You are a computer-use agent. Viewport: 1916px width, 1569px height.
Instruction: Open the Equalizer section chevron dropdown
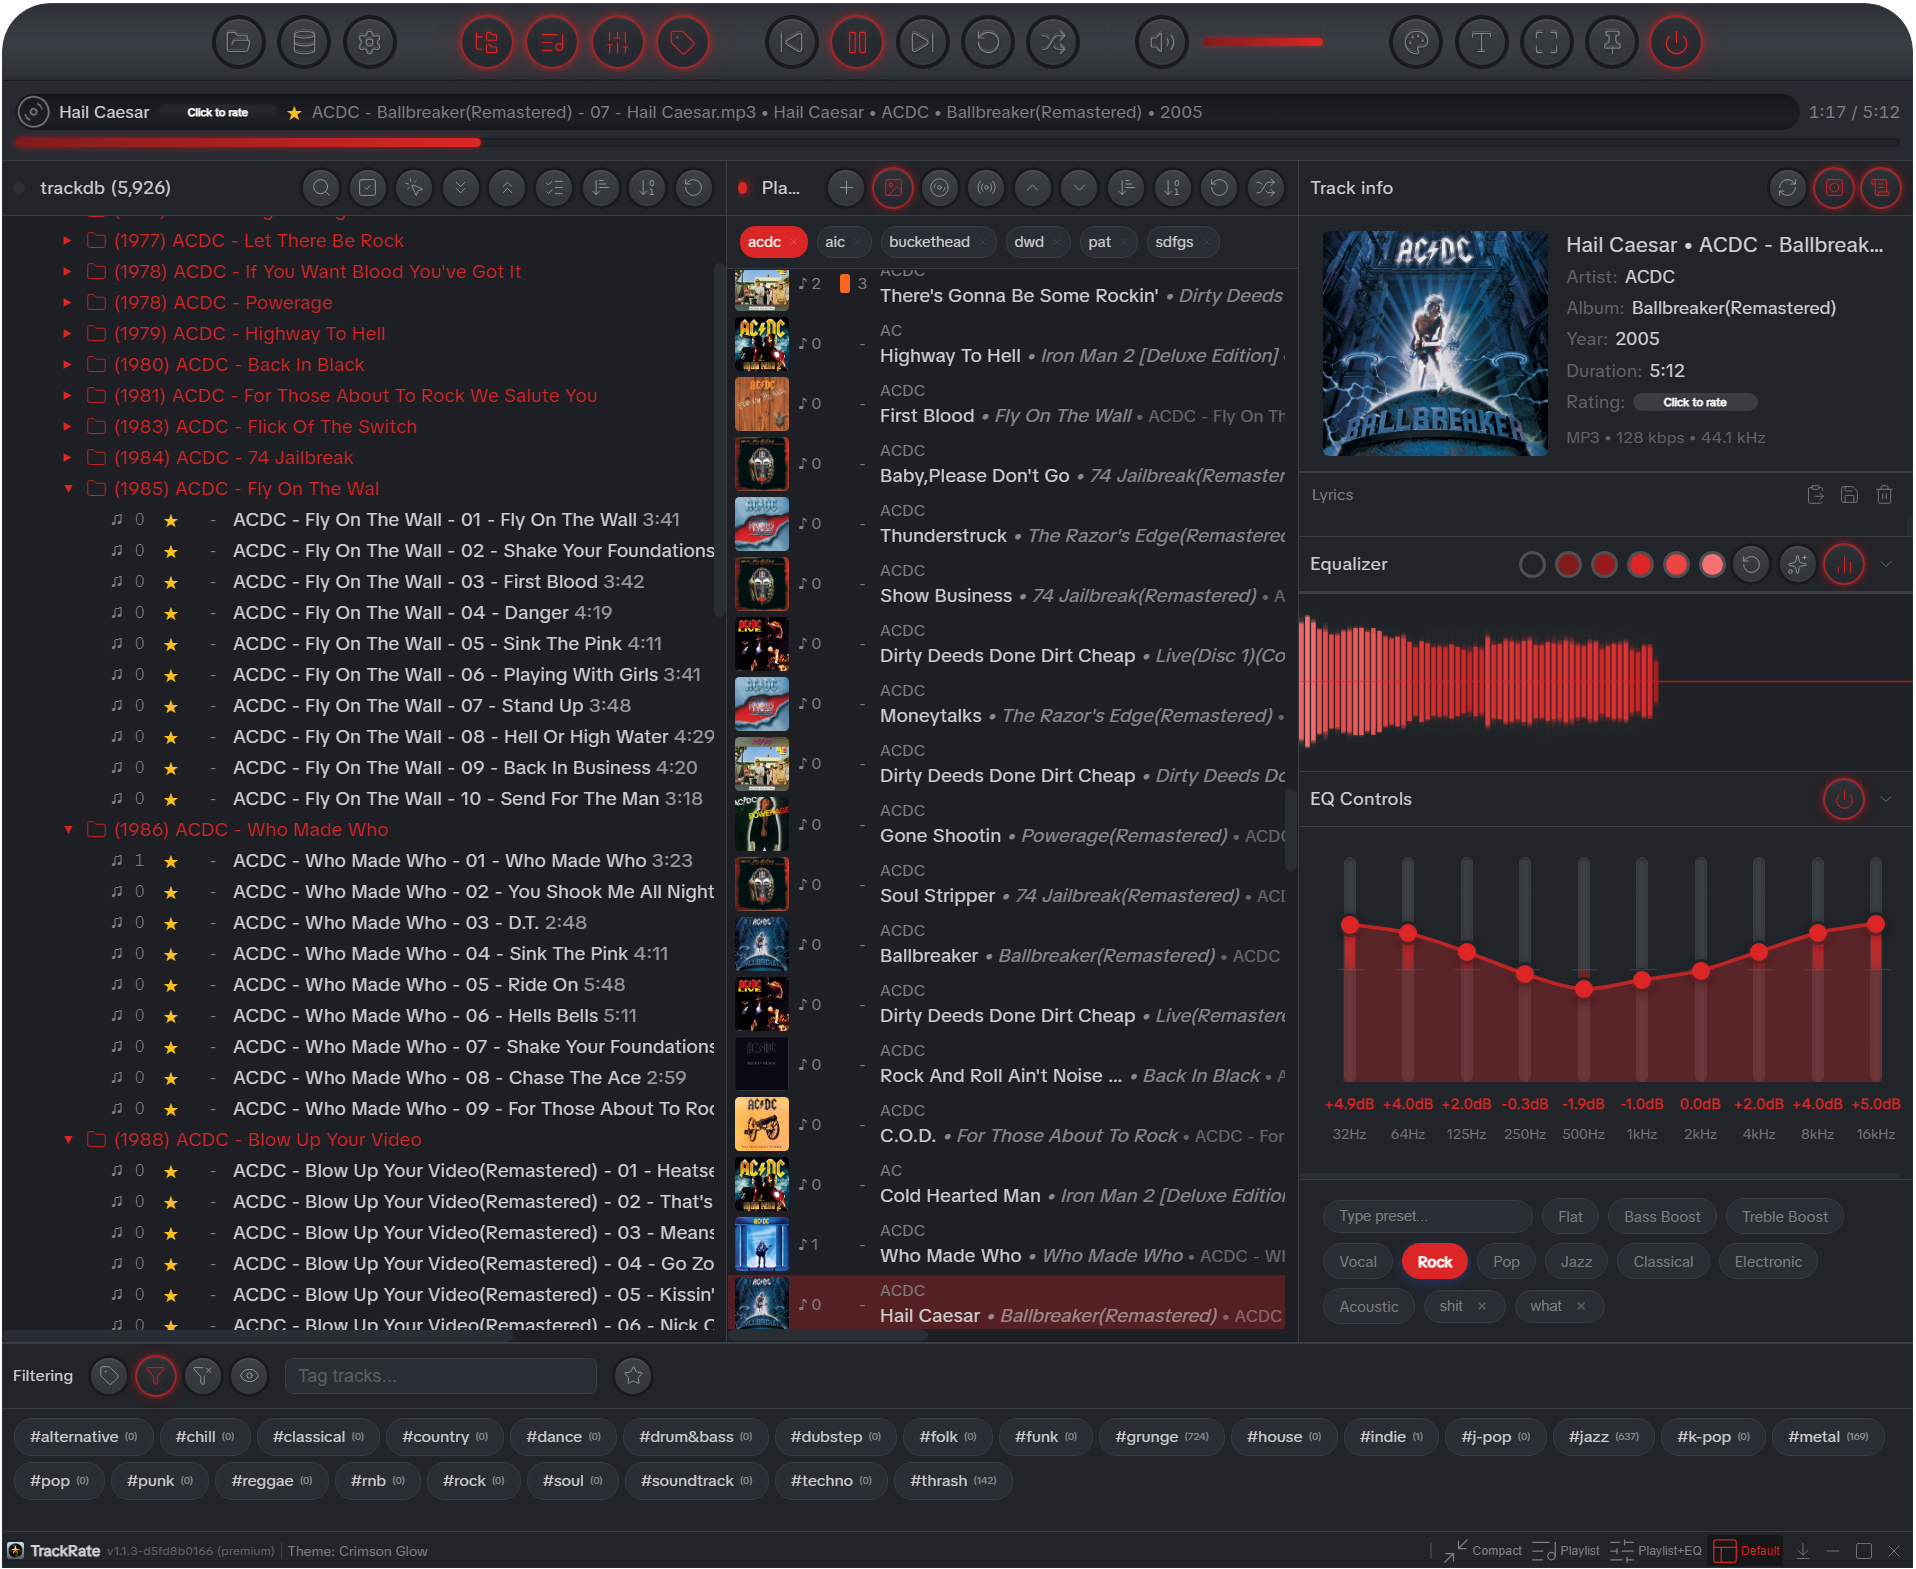[1887, 564]
